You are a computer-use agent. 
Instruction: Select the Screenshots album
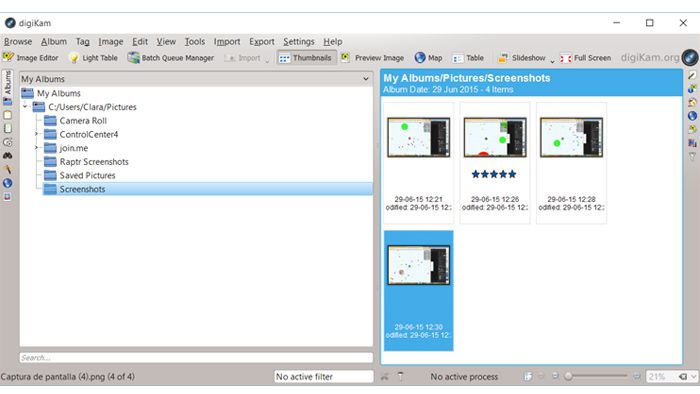coord(208,189)
